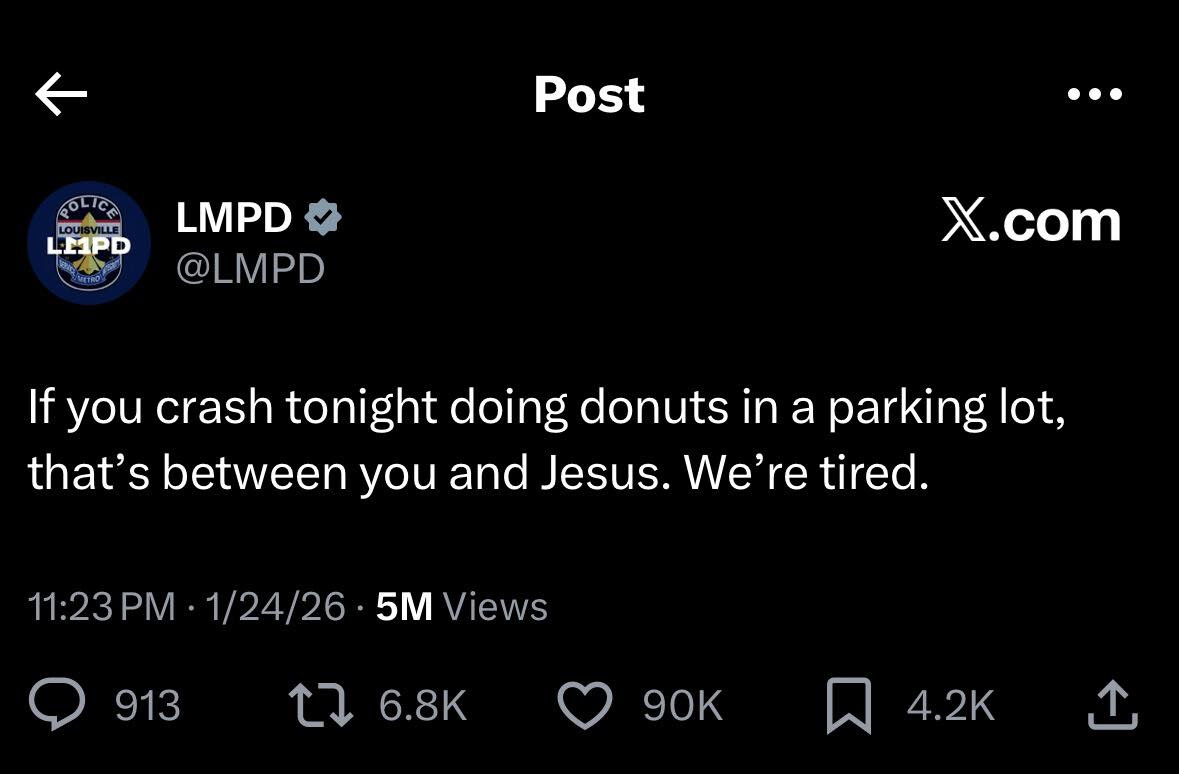Share the post via upload icon

point(1112,706)
